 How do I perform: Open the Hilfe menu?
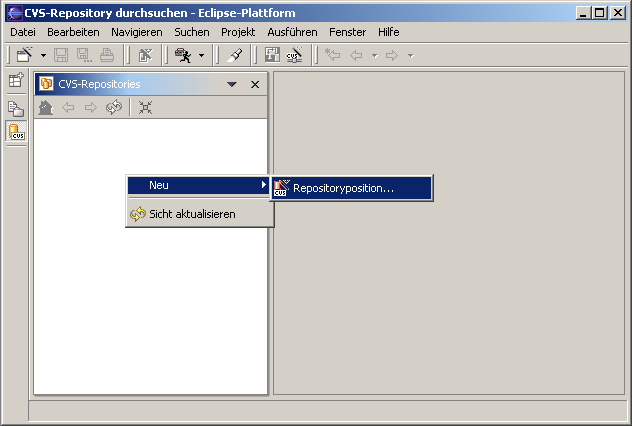389,32
